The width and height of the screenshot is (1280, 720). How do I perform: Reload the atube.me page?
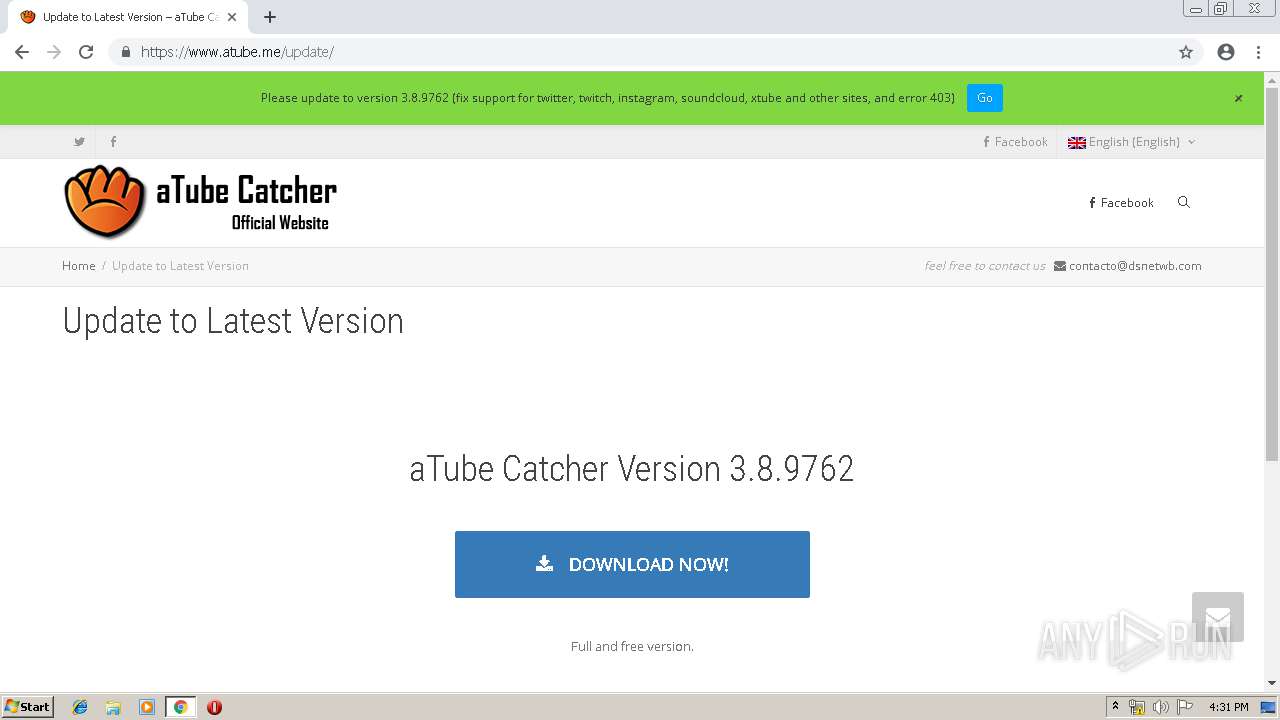86,52
